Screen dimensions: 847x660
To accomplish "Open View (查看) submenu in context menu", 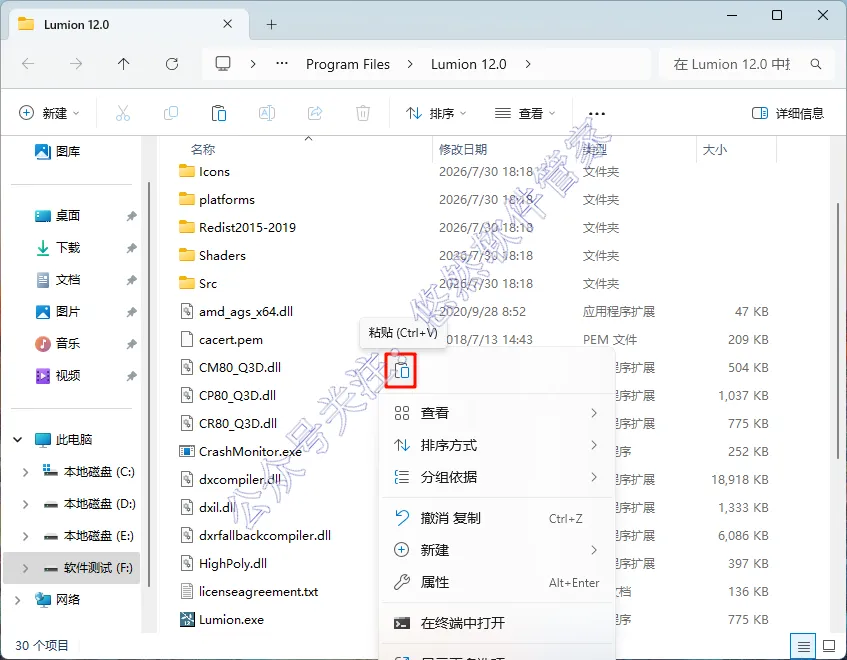I will coord(496,413).
